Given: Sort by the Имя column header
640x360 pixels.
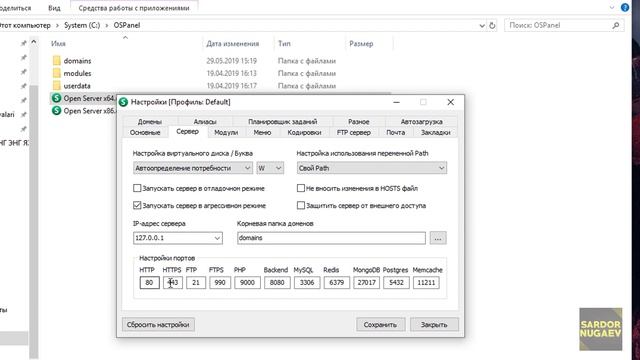Looking at the screenshot, I should pos(58,44).
